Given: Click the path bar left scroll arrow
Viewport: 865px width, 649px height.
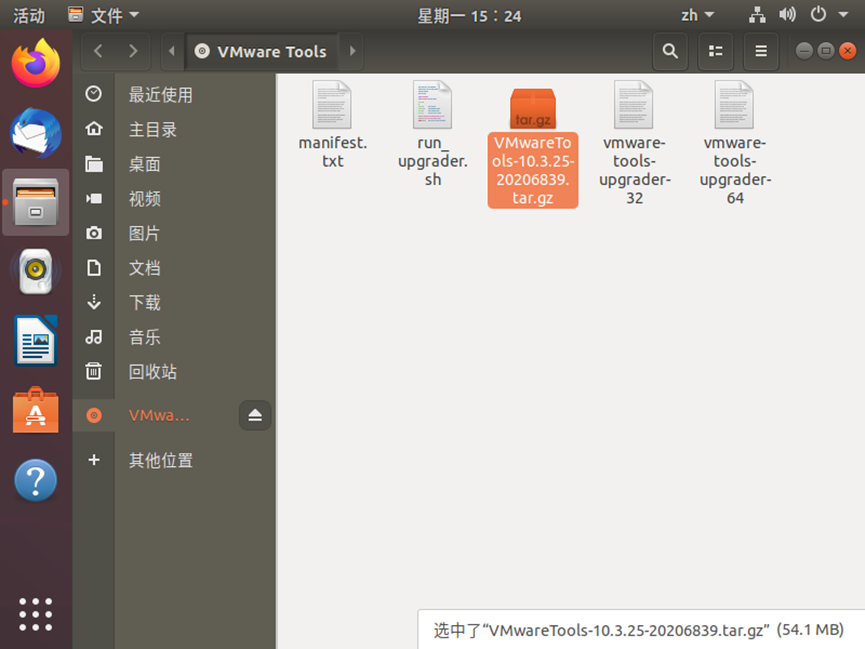Looking at the screenshot, I should [x=172, y=51].
